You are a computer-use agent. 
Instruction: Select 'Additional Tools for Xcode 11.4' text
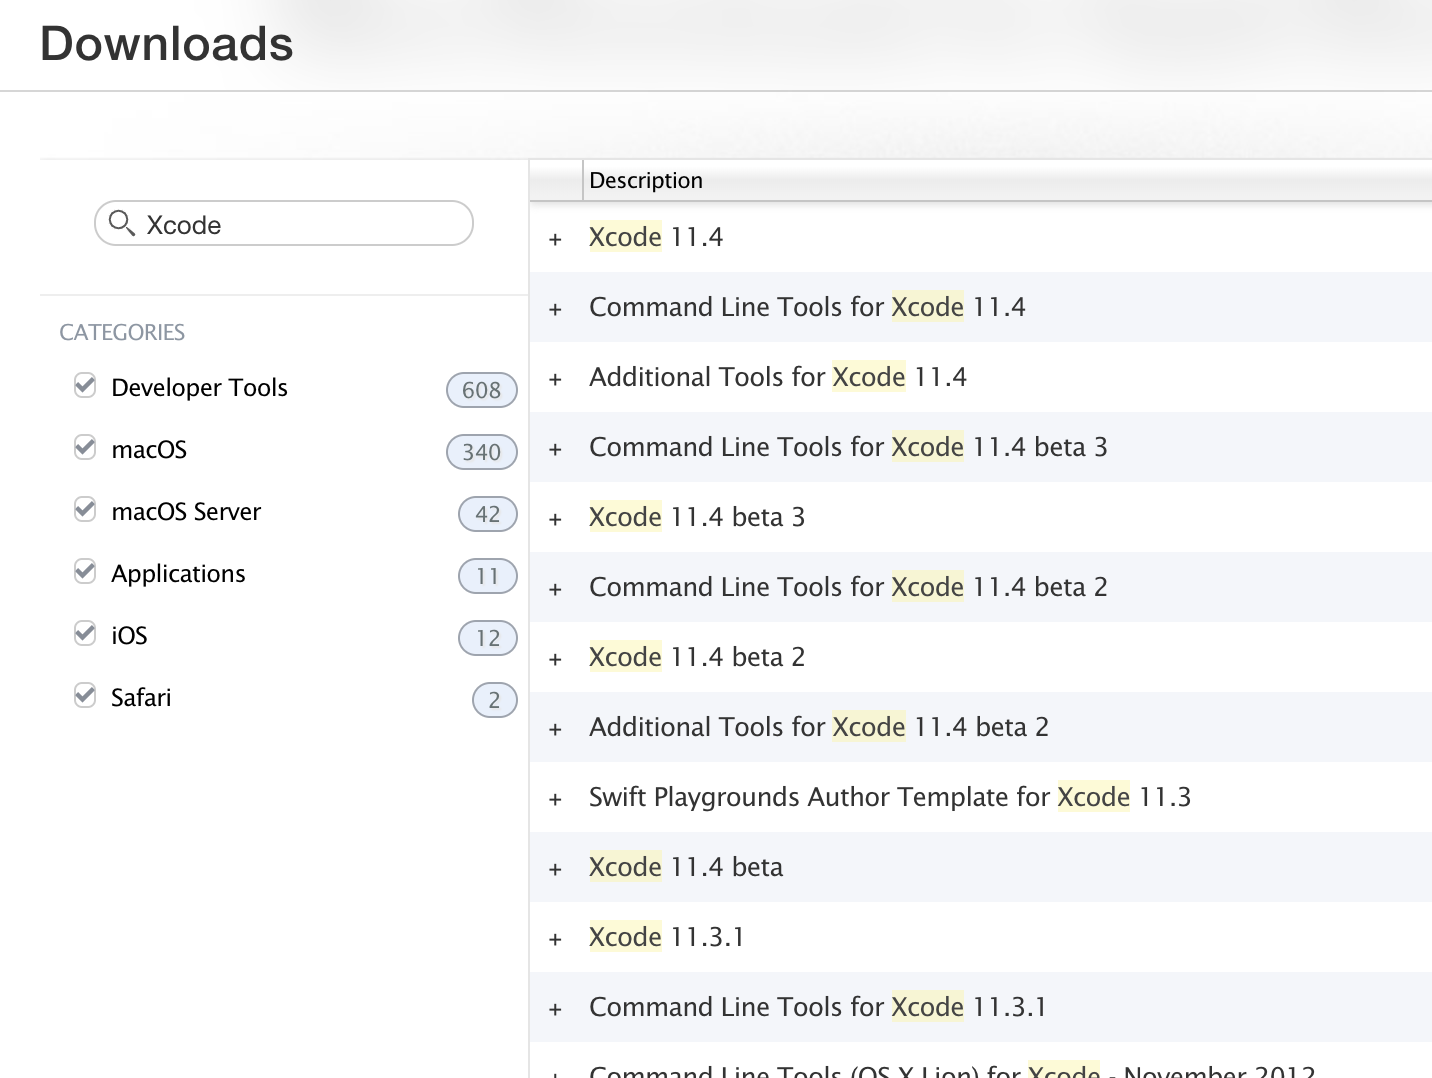tap(778, 377)
